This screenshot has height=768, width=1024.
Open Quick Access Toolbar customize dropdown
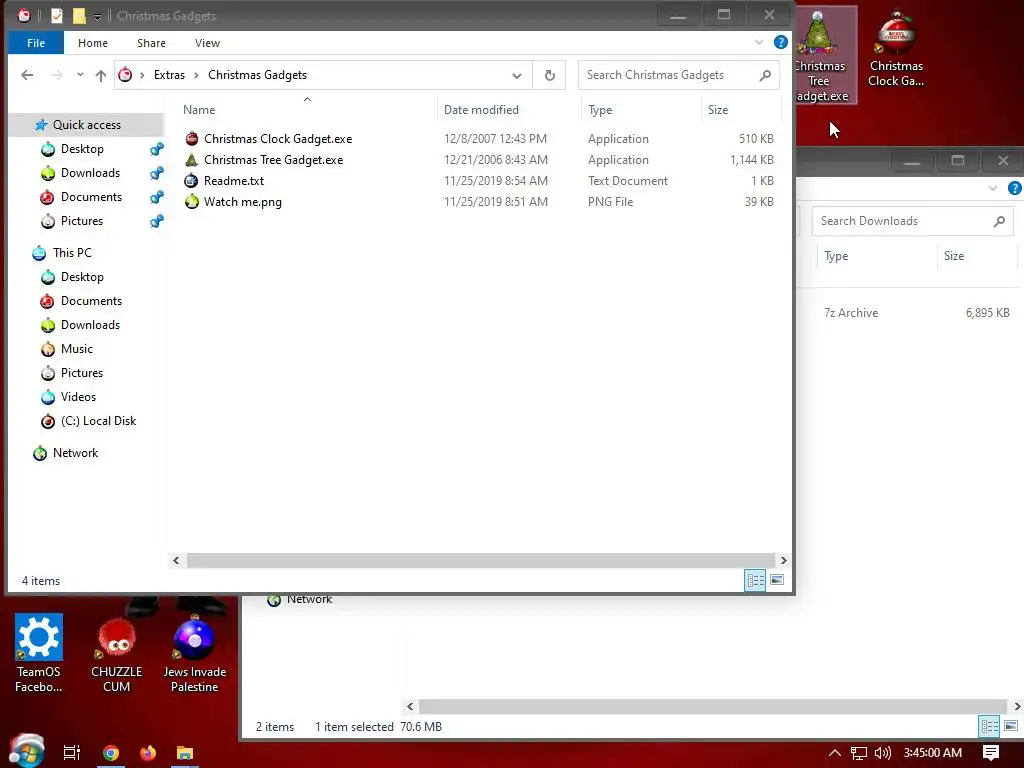point(97,16)
